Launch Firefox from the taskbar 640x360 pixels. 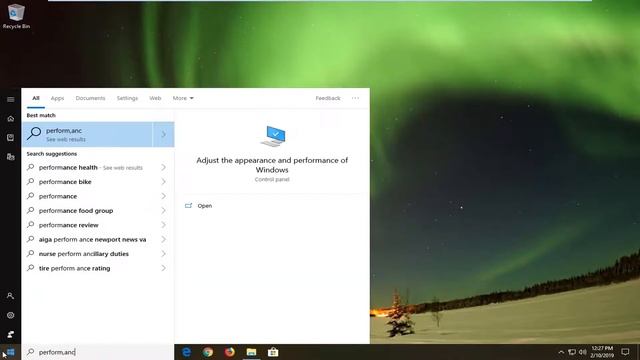[230, 352]
